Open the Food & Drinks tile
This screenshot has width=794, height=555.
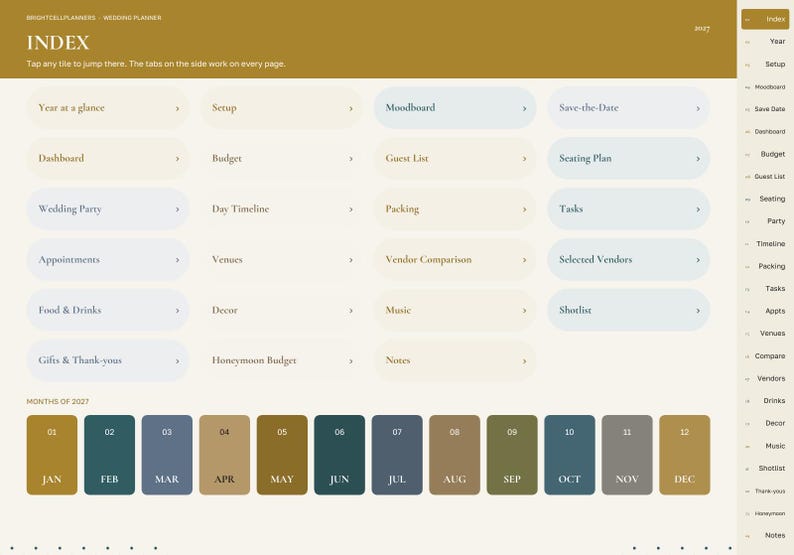coord(107,310)
